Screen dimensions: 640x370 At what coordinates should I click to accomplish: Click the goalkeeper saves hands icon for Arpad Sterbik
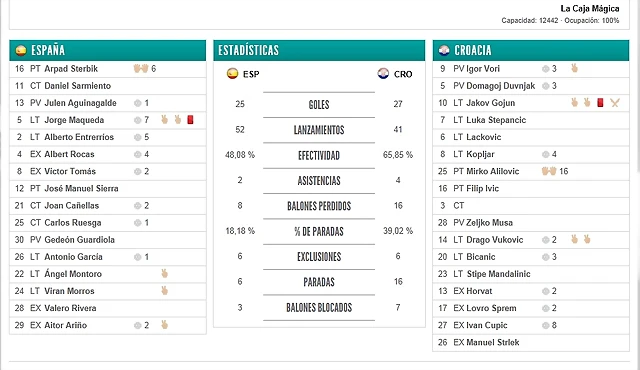point(141,68)
